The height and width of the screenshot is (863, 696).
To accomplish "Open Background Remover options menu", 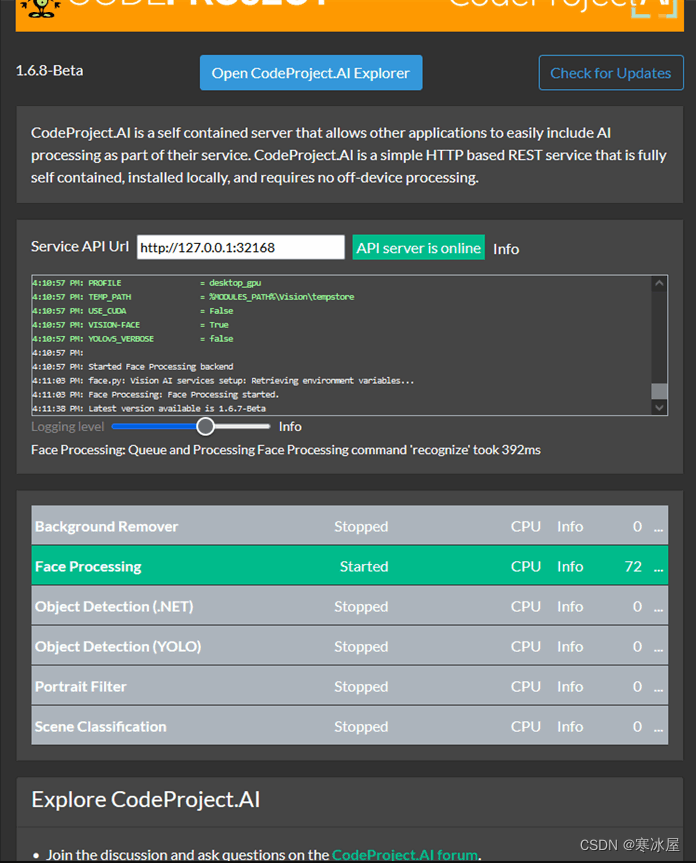I will (x=658, y=528).
